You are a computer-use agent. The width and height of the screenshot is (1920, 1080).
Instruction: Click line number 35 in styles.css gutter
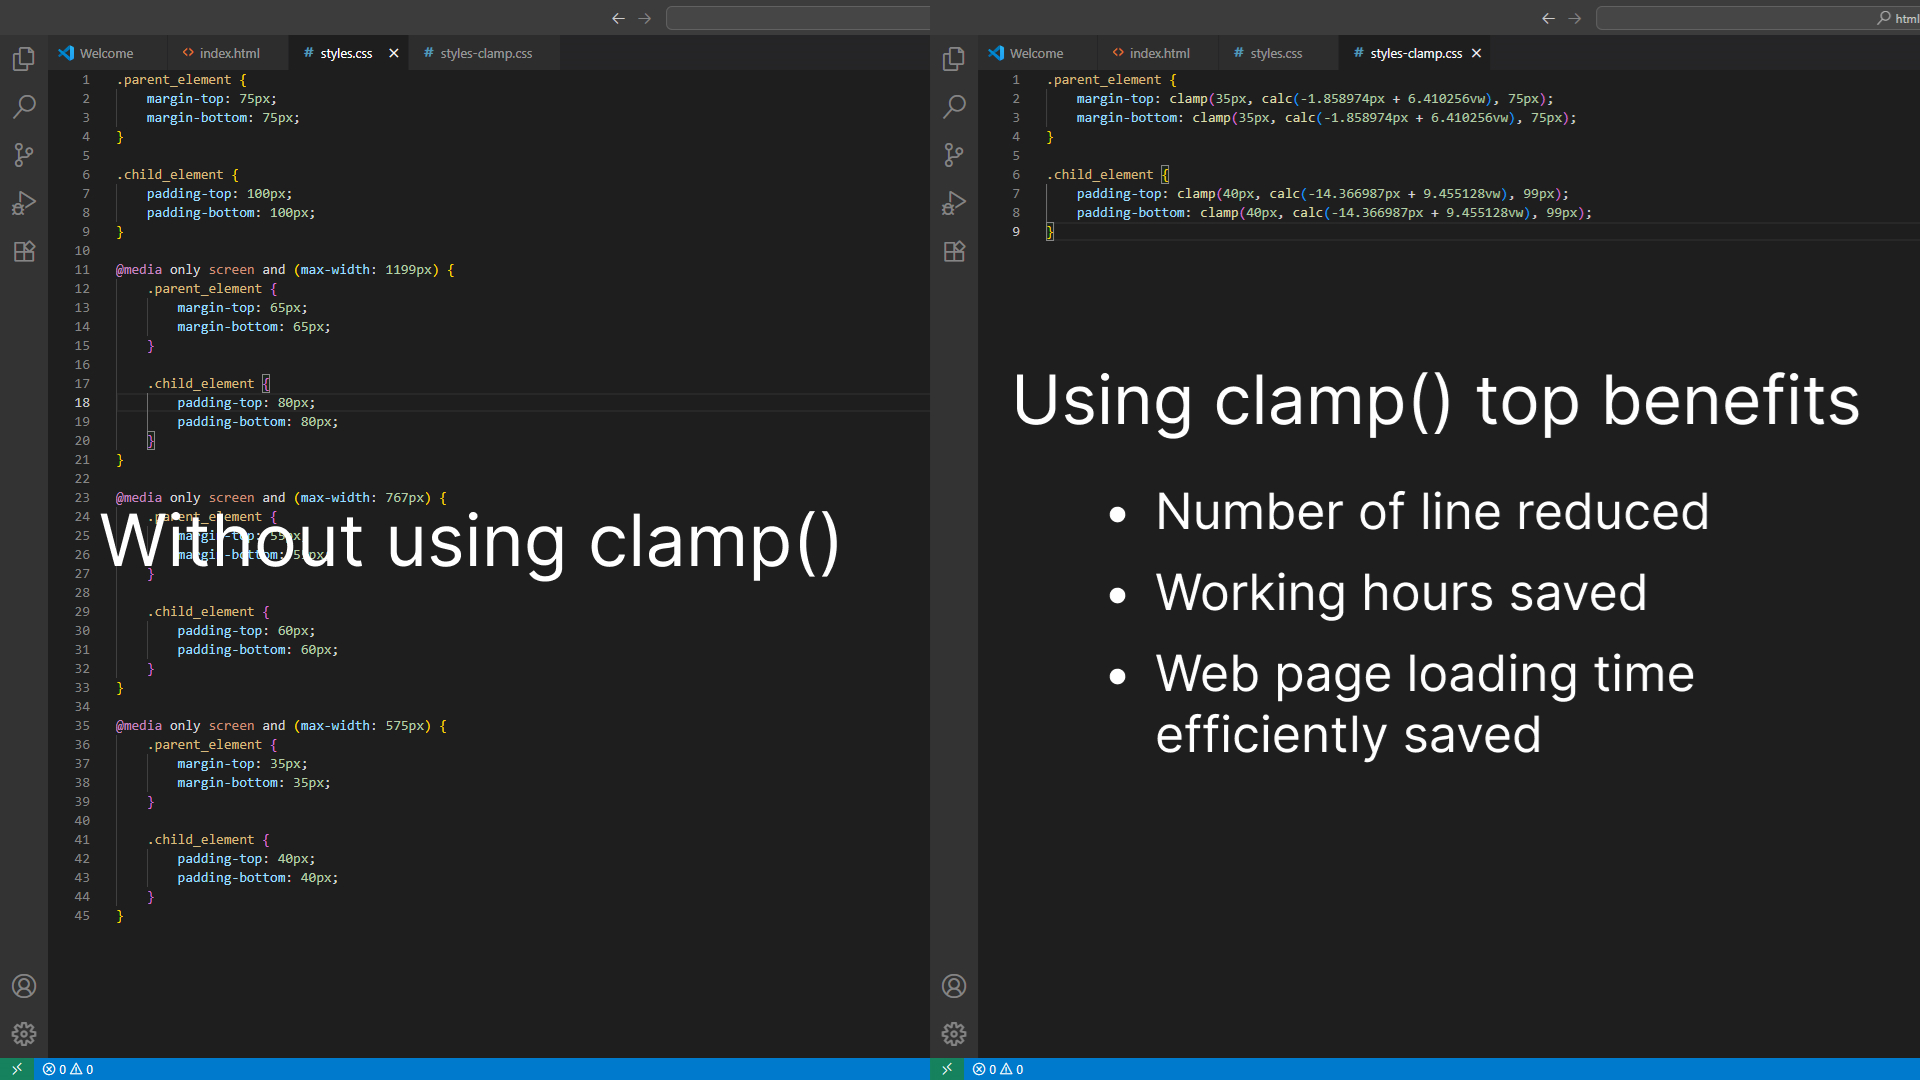point(82,726)
